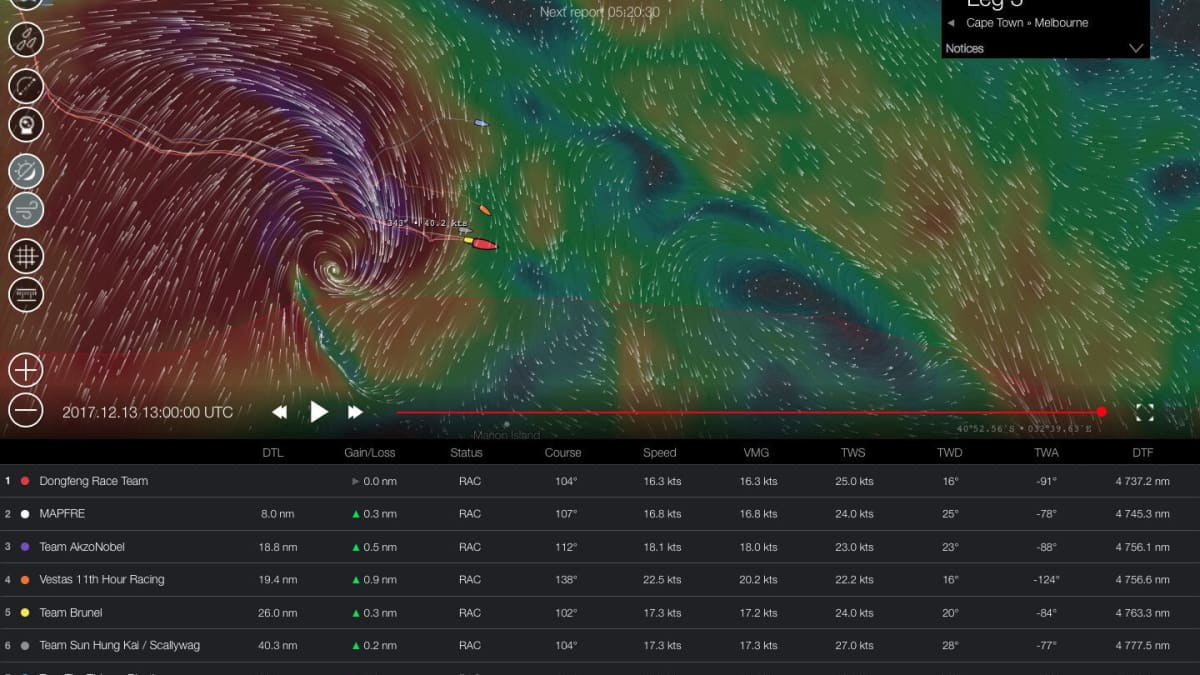
Task: Click the previous leg arrow
Action: [x=951, y=23]
